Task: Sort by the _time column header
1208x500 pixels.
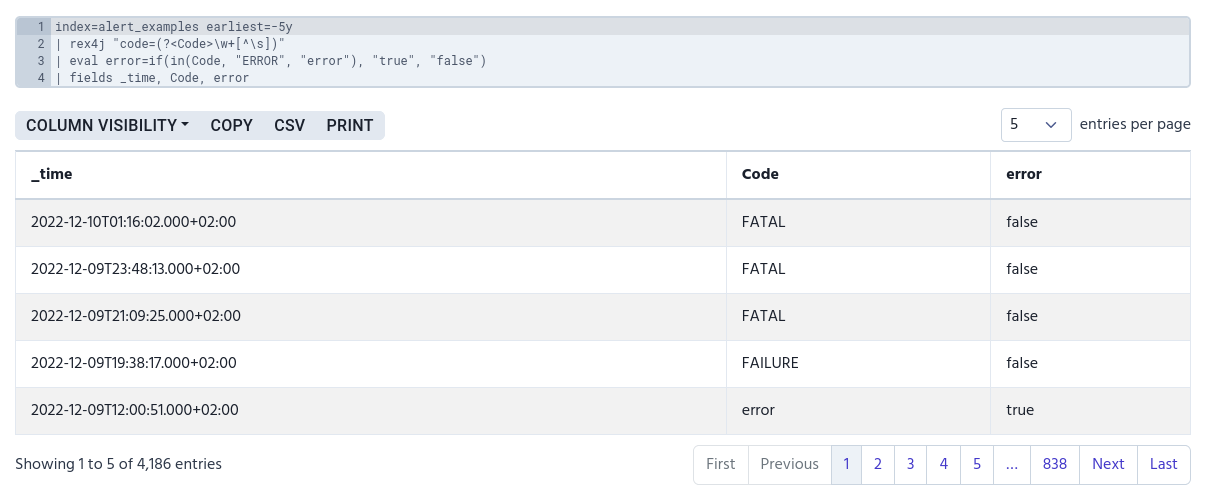Action: (371, 174)
